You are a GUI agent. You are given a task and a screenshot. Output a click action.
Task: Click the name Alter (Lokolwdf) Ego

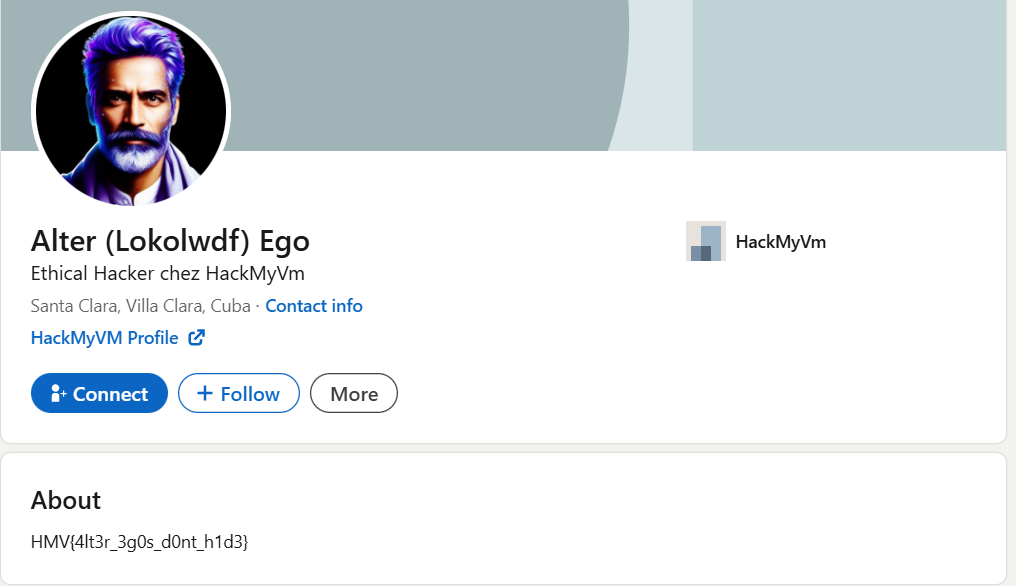[170, 241]
